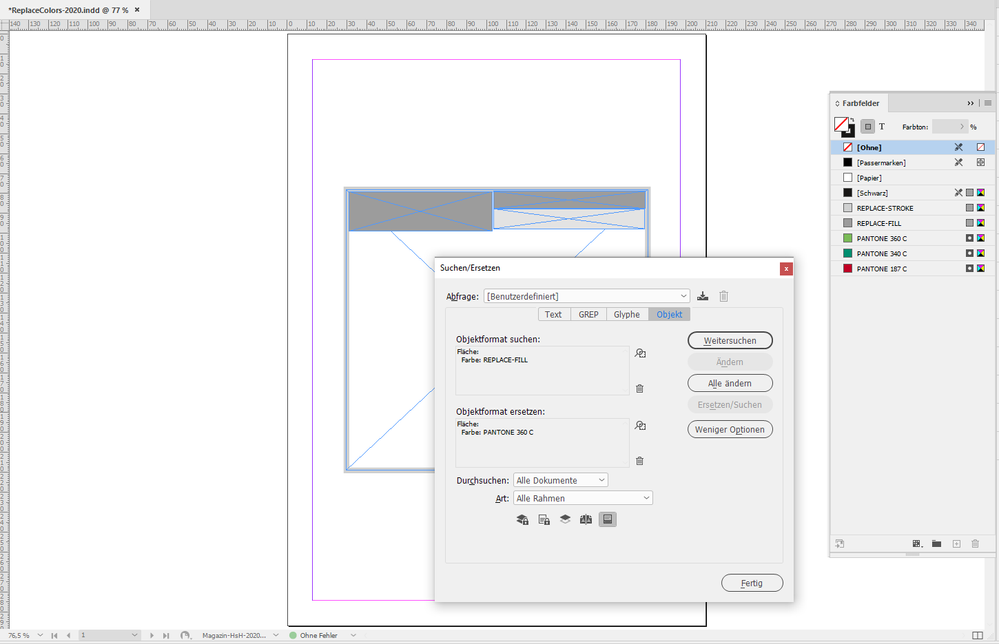This screenshot has height=644, width=999.
Task: Set formatting to affect text (T icon)
Action: (x=882, y=127)
